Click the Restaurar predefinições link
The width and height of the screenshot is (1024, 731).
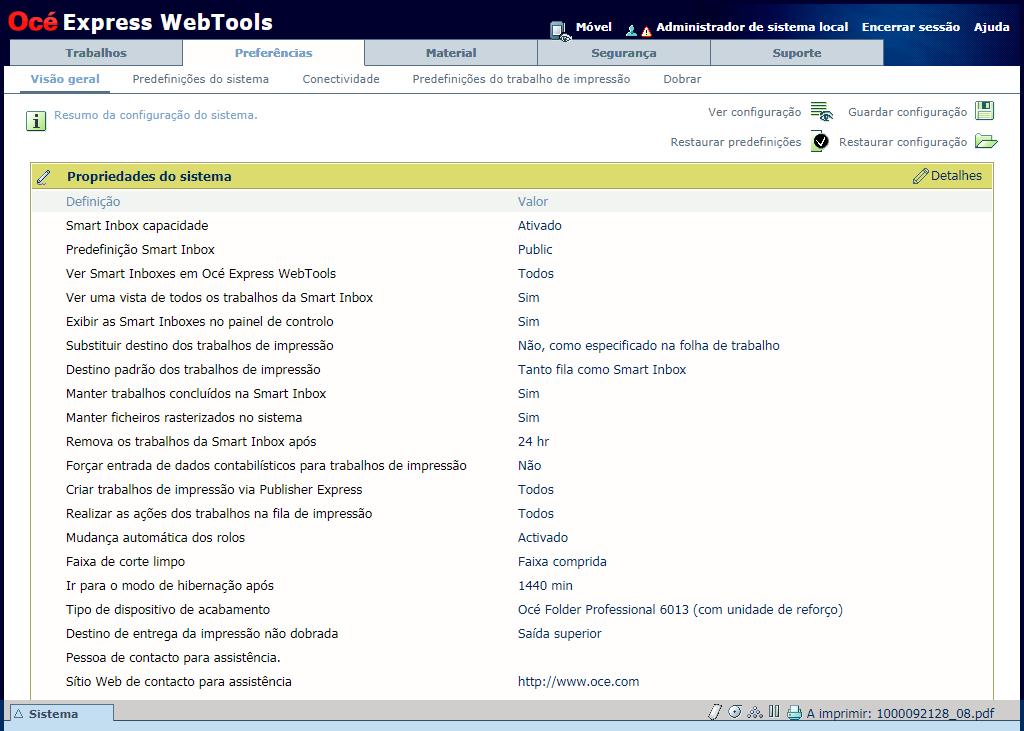[736, 142]
